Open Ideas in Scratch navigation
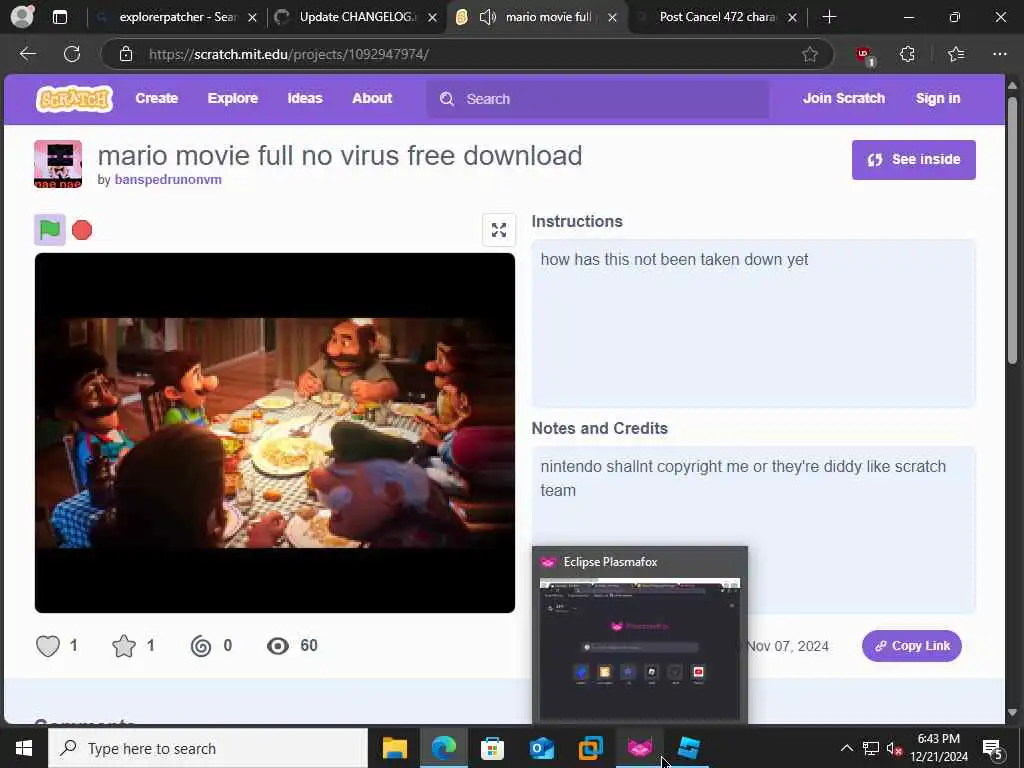 pyautogui.click(x=305, y=99)
